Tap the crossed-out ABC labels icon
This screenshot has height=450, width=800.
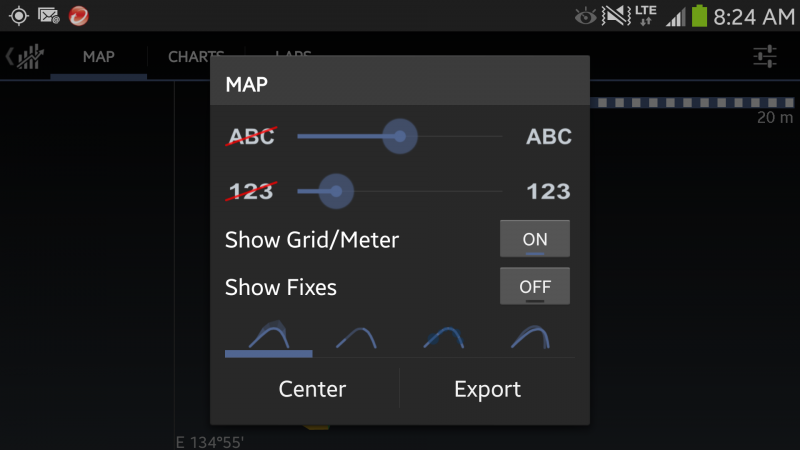[252, 136]
